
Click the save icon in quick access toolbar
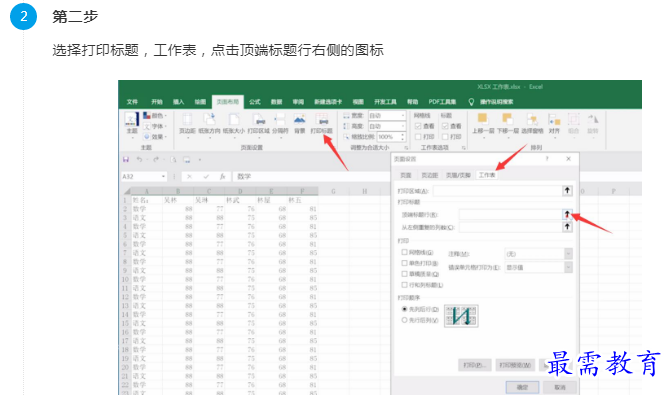click(x=126, y=159)
